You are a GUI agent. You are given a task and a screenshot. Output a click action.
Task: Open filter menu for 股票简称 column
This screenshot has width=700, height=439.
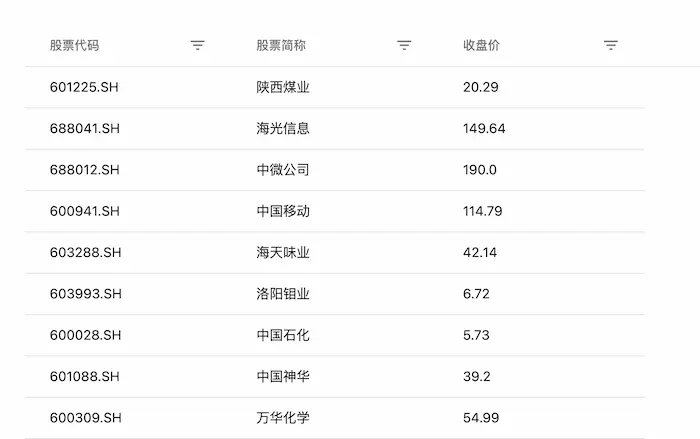pyautogui.click(x=404, y=46)
